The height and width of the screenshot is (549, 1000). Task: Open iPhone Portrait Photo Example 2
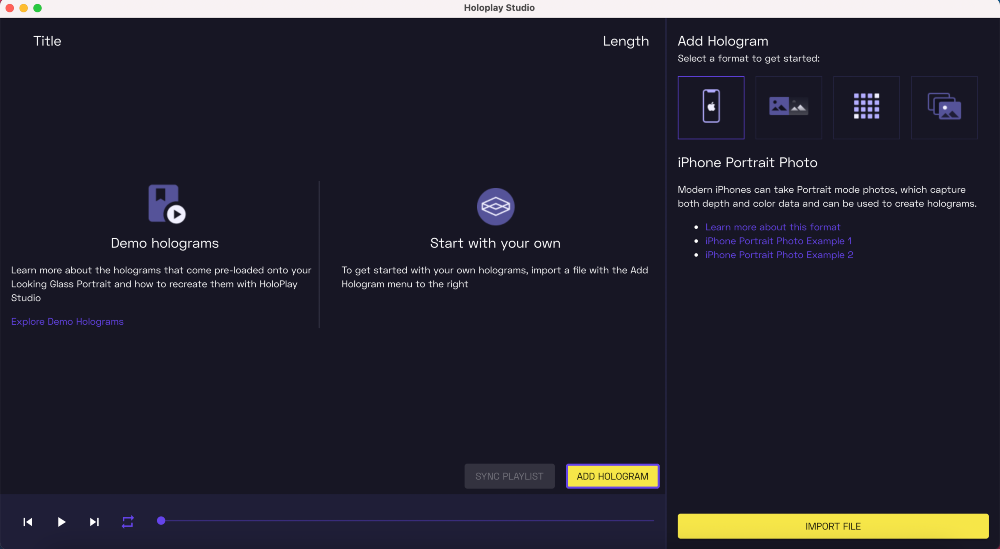pos(779,255)
